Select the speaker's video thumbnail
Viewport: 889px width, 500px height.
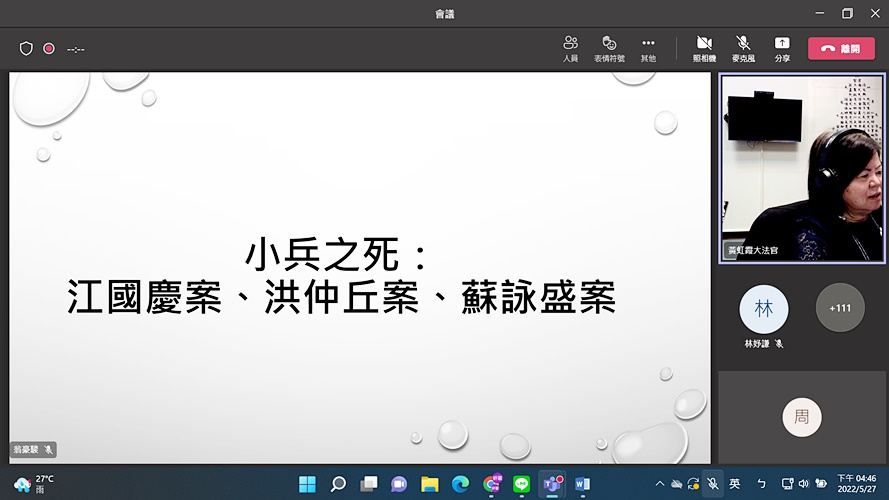(802, 168)
